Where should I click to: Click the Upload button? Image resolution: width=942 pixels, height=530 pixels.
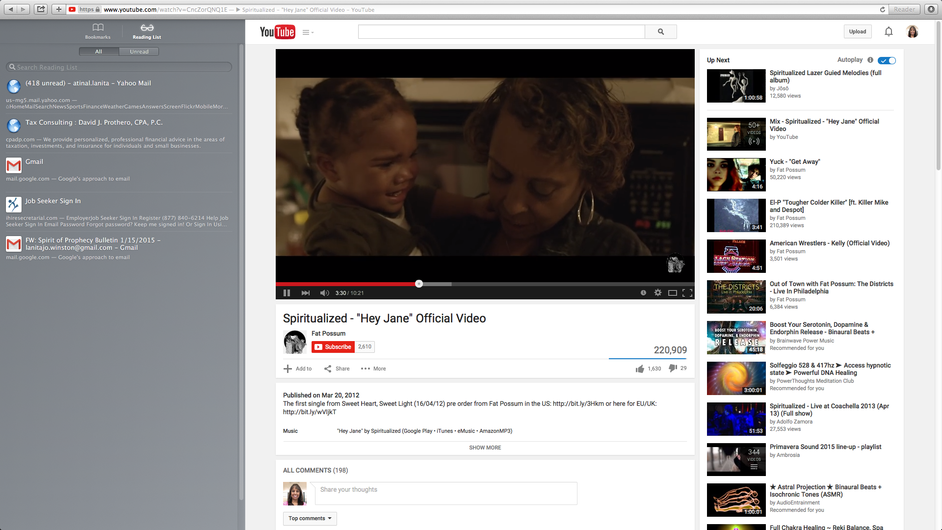click(x=857, y=32)
